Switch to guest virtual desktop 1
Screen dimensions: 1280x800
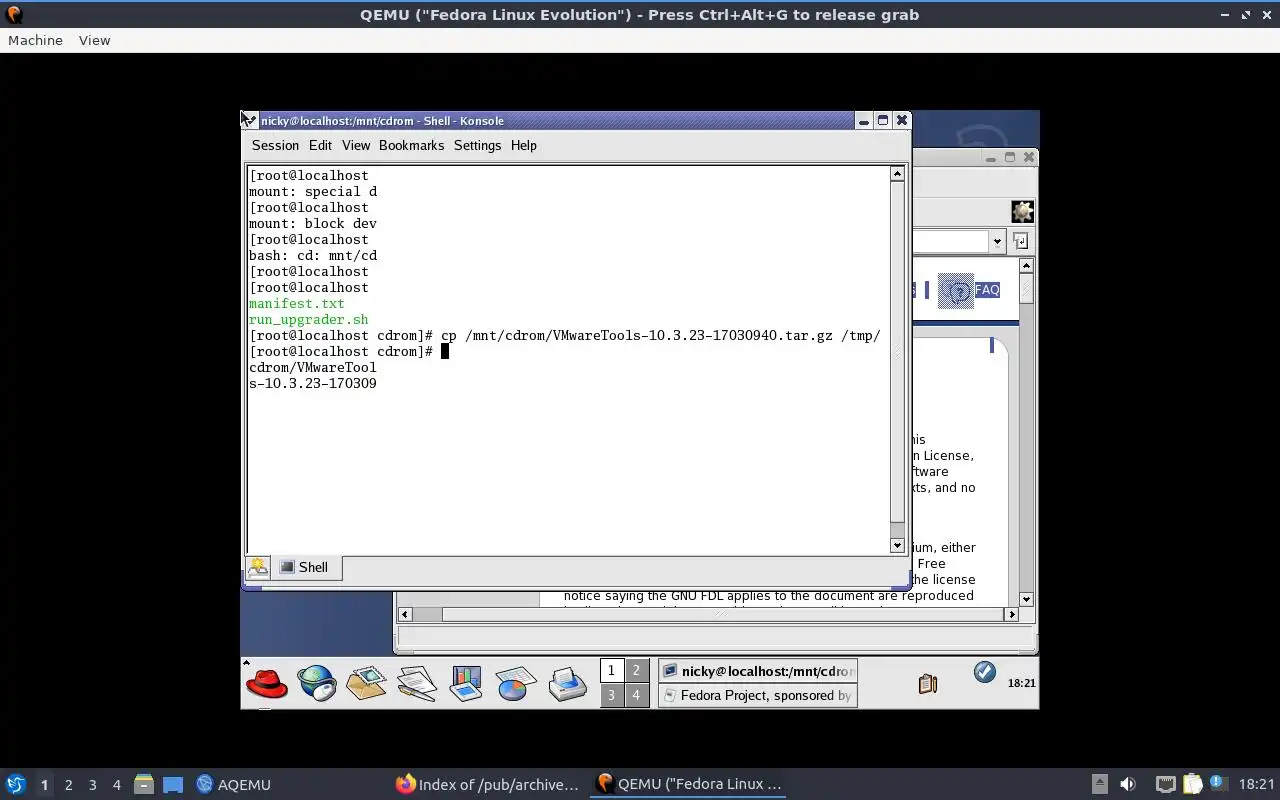(x=611, y=670)
